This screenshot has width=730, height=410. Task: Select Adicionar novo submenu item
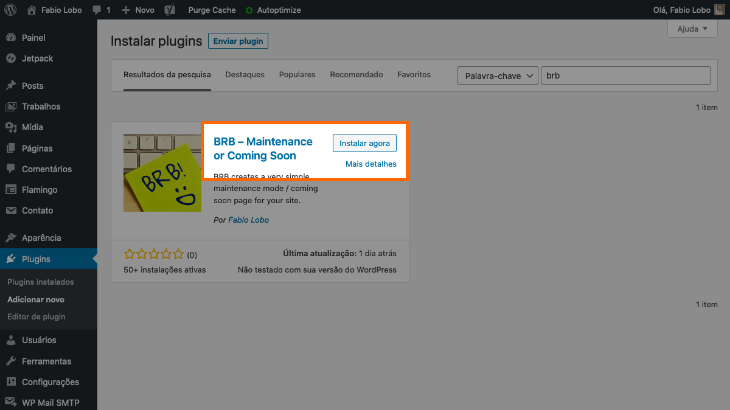coord(36,300)
